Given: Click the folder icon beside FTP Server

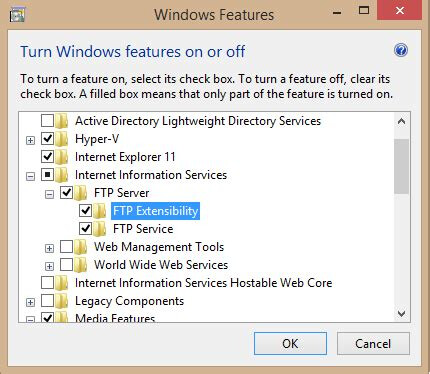Looking at the screenshot, I should pyautogui.click(x=80, y=193).
